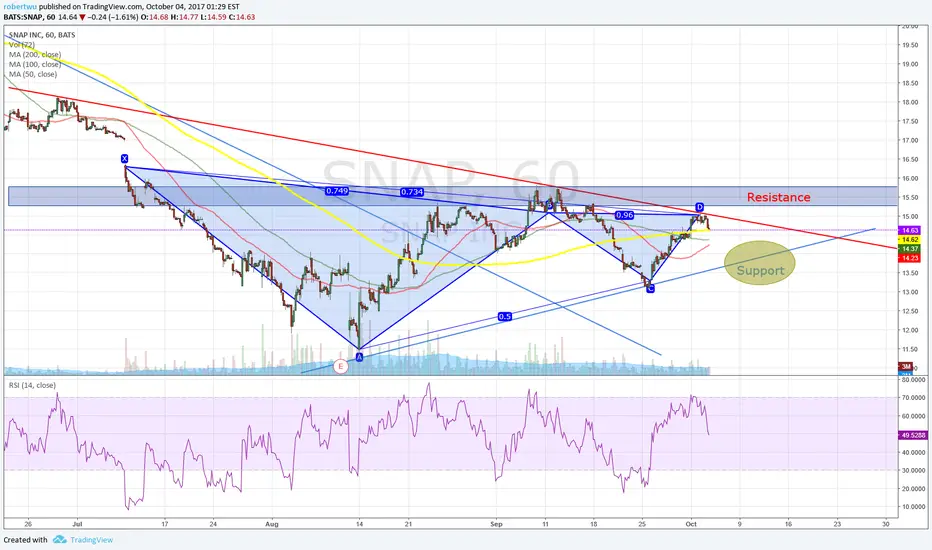Click the RSI value tag 49.5288
The height and width of the screenshot is (550, 932).
[913, 435]
